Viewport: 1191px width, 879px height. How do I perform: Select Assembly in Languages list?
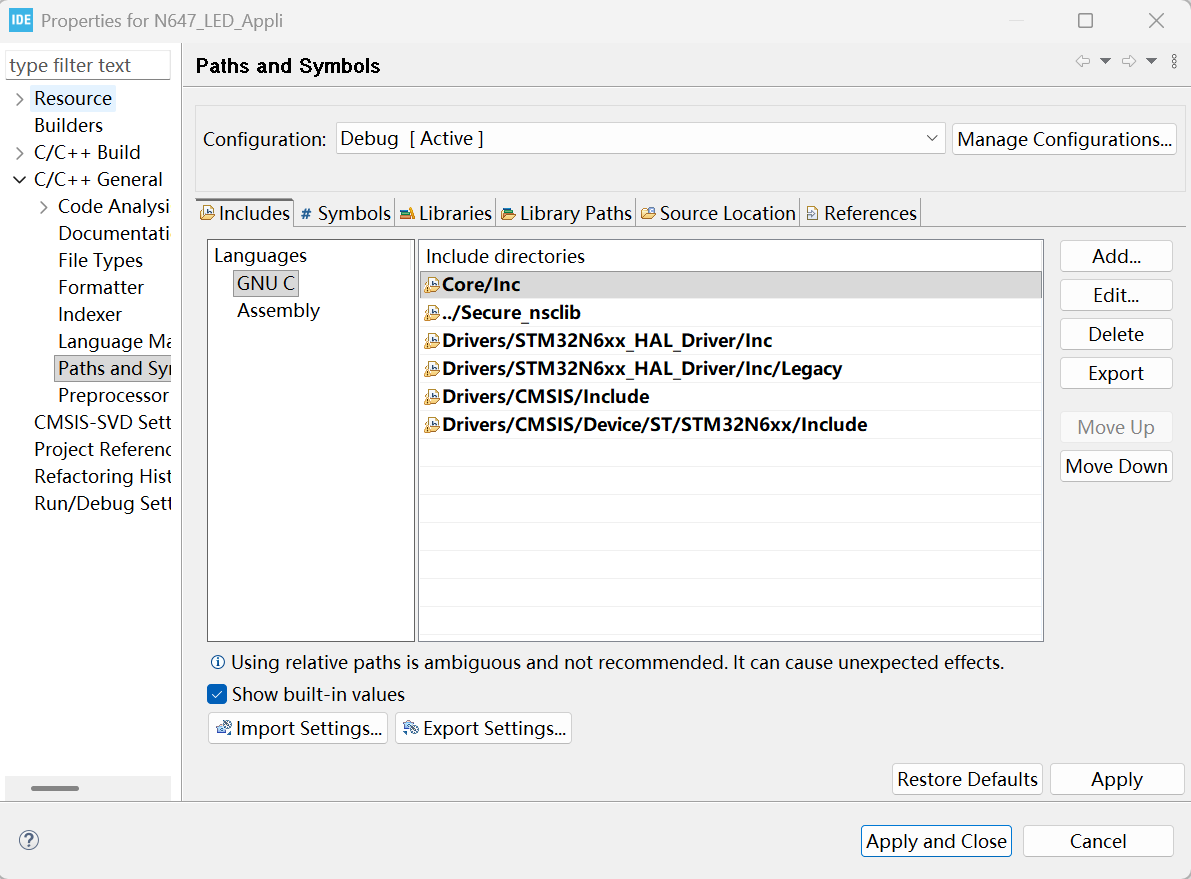point(278,311)
